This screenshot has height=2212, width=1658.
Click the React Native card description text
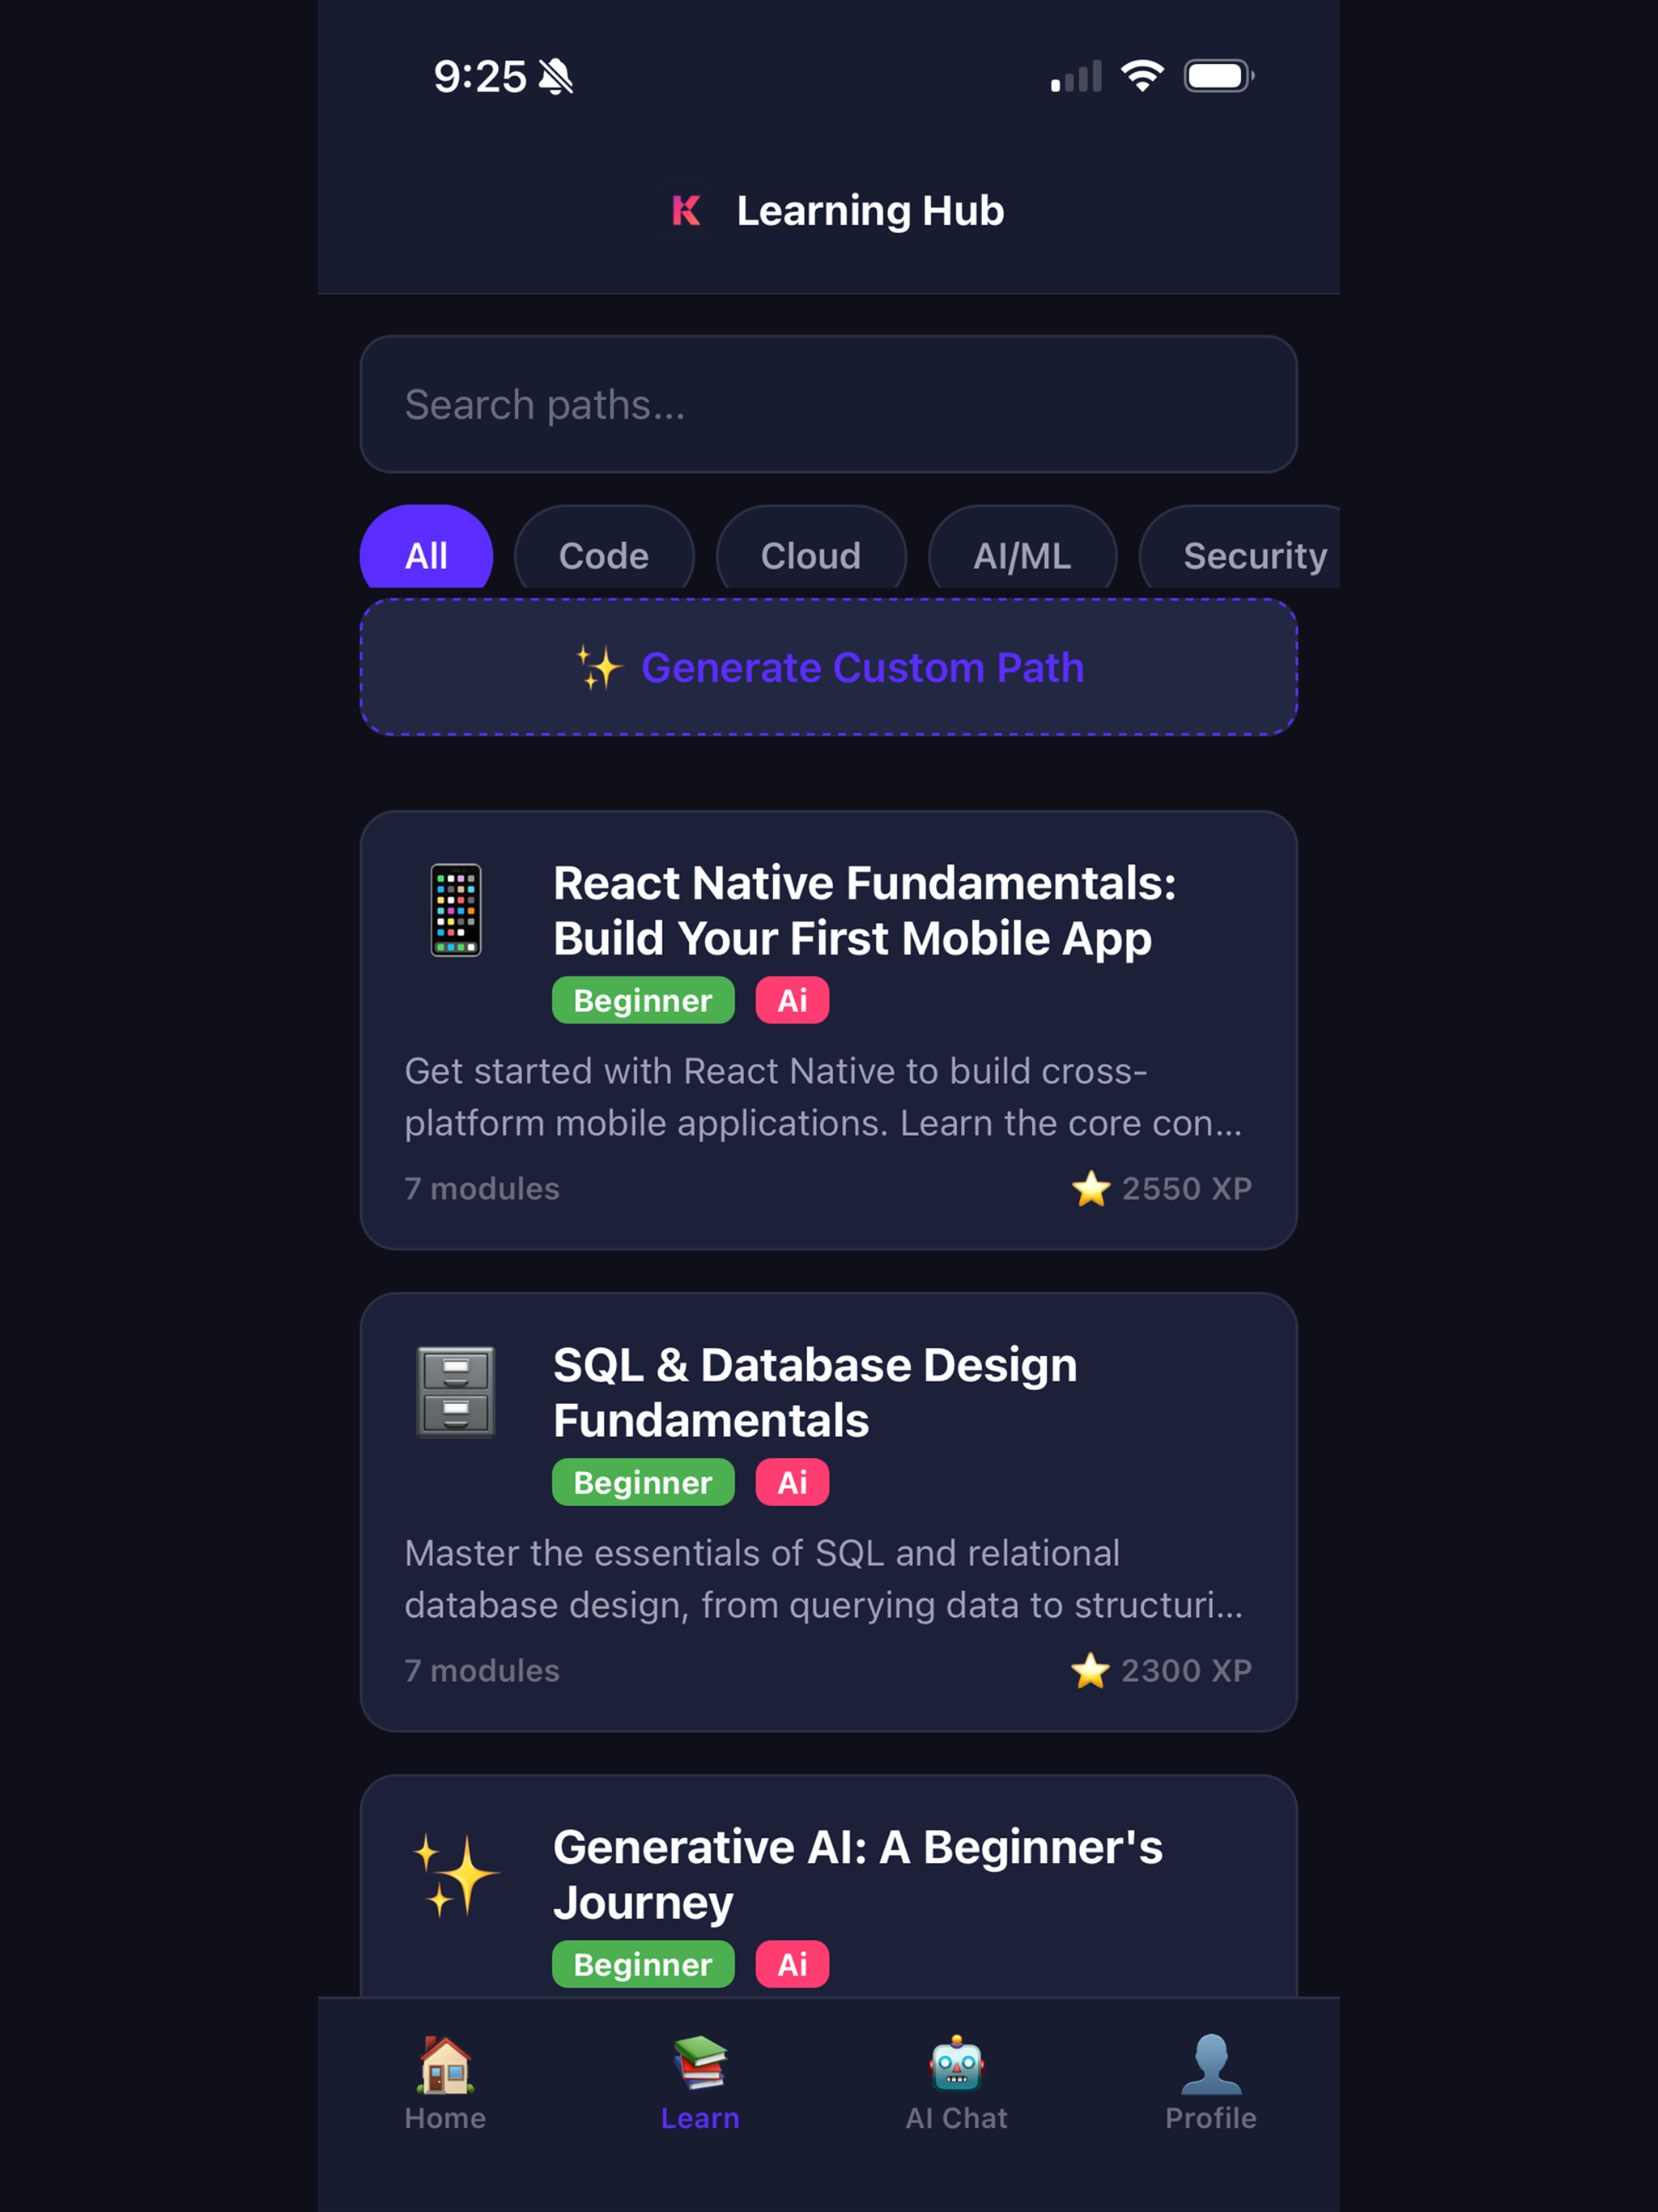click(x=824, y=1097)
